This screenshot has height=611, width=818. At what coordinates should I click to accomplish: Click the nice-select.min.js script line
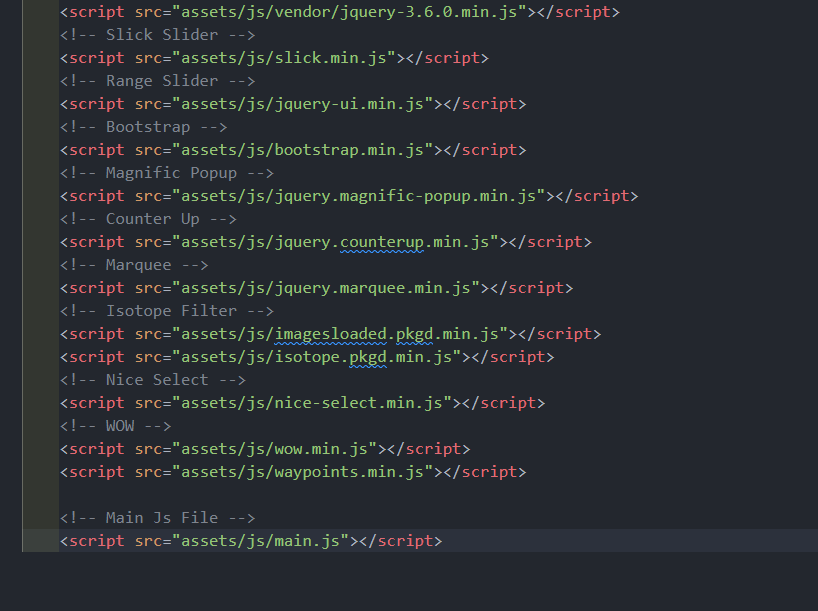pyautogui.click(x=303, y=402)
